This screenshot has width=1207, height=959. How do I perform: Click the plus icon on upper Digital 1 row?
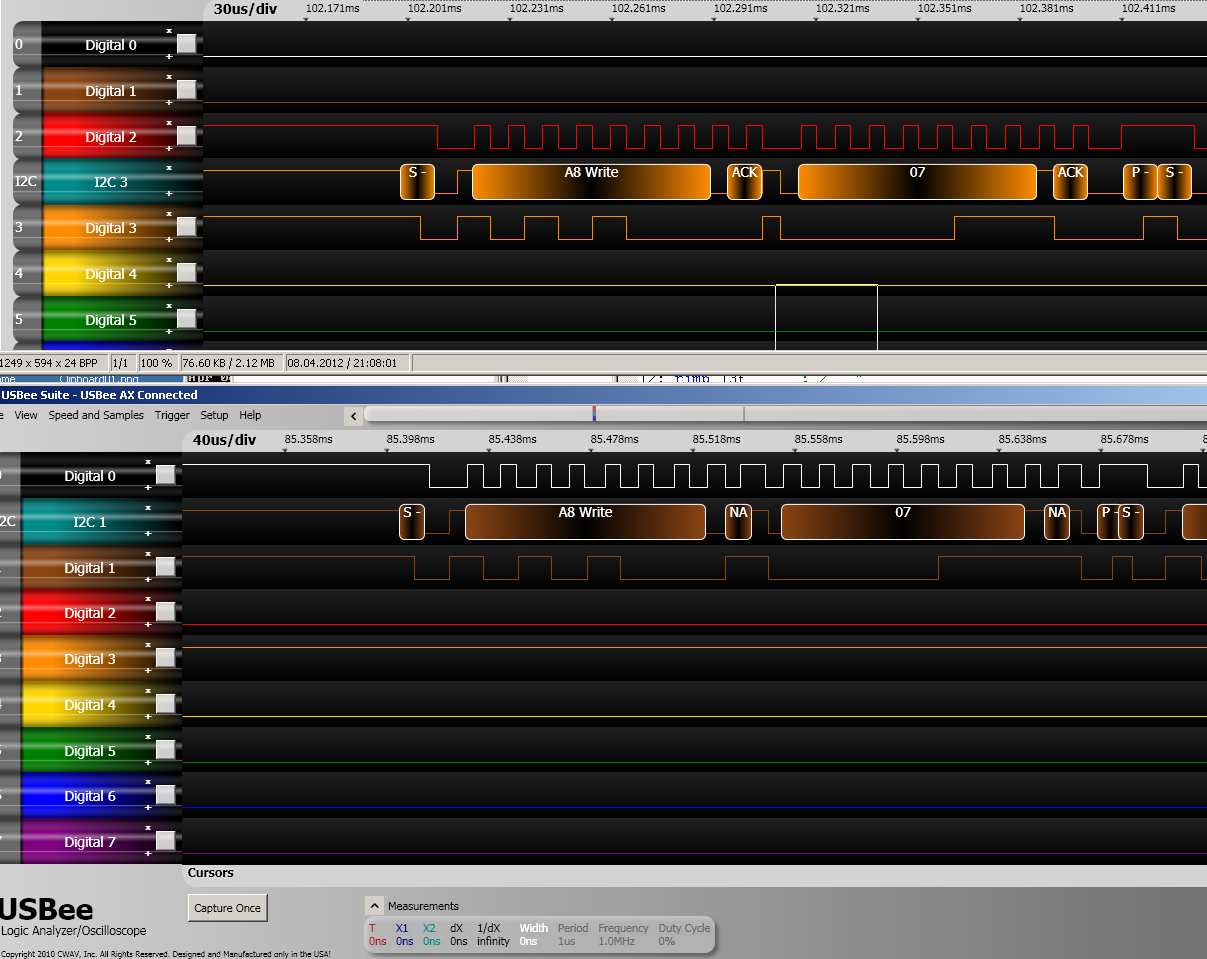point(169,103)
